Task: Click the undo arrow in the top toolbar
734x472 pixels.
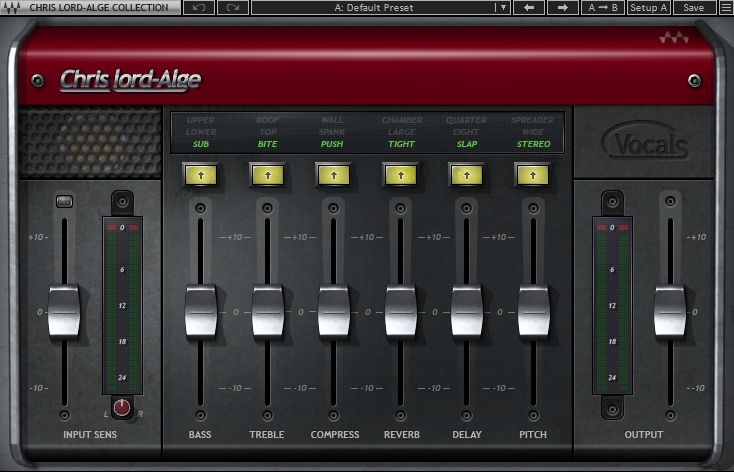Action: (x=198, y=8)
